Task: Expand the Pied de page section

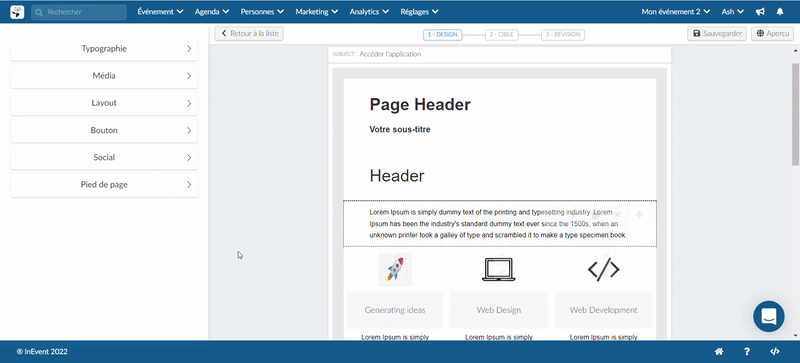Action: pyautogui.click(x=104, y=185)
